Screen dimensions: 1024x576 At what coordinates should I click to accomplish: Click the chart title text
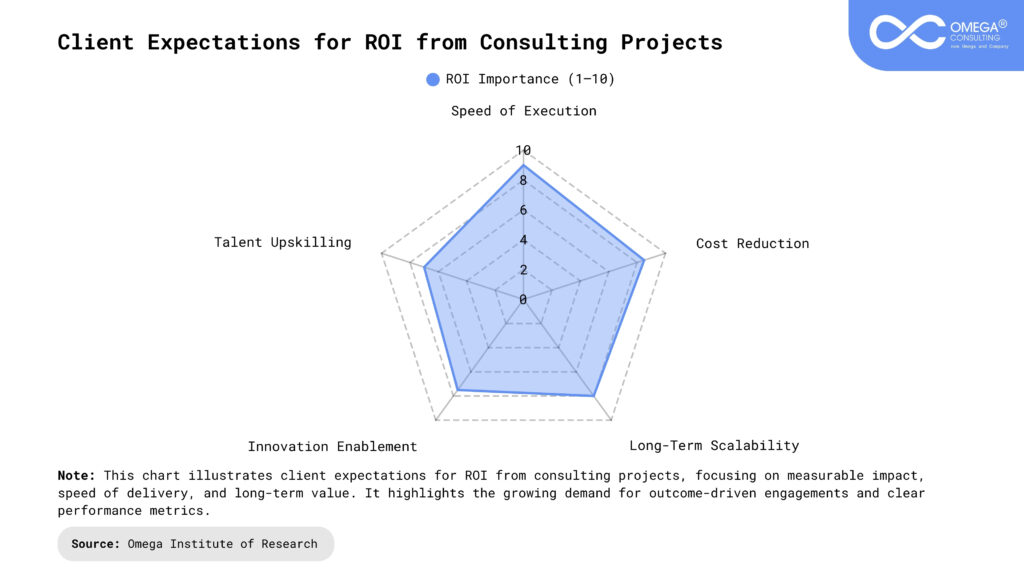[x=390, y=42]
